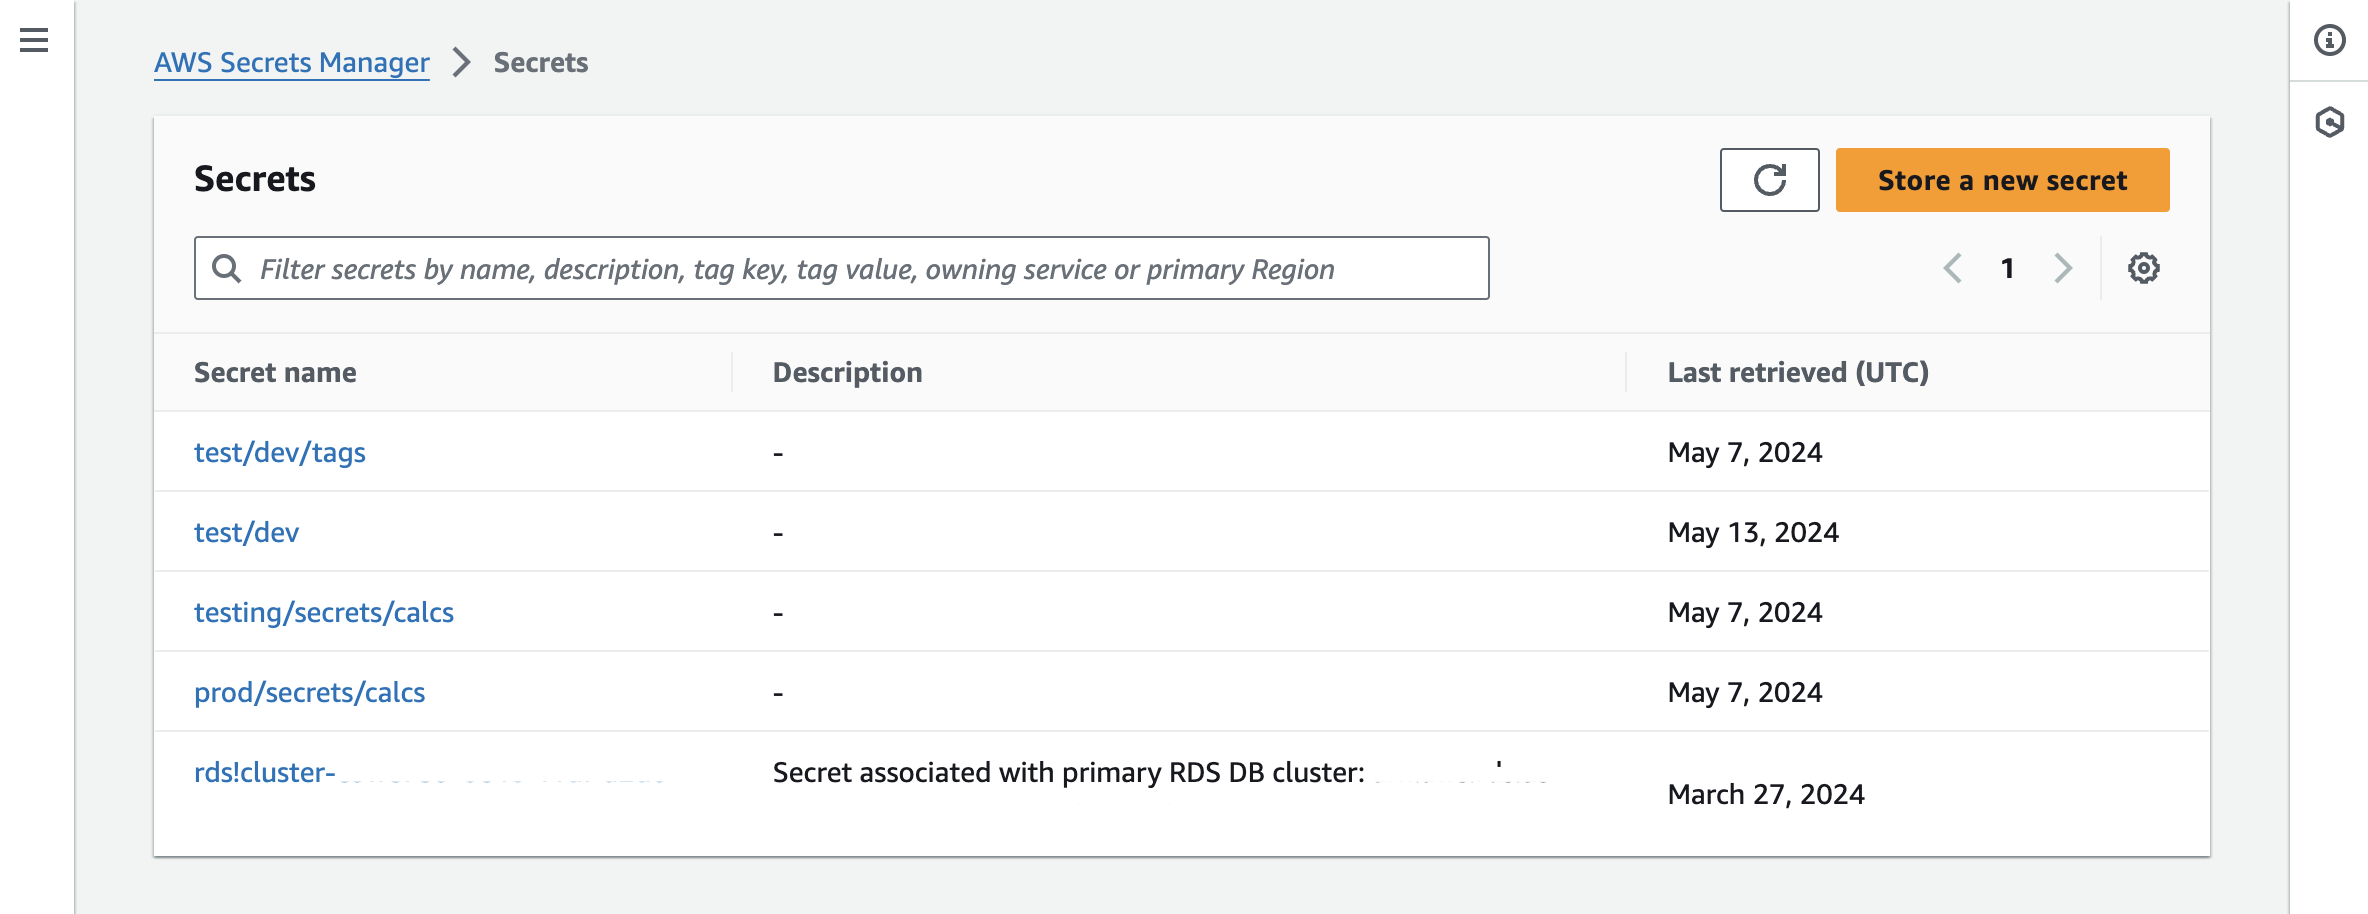
Task: Click the previous page chevron
Action: pyautogui.click(x=1952, y=268)
